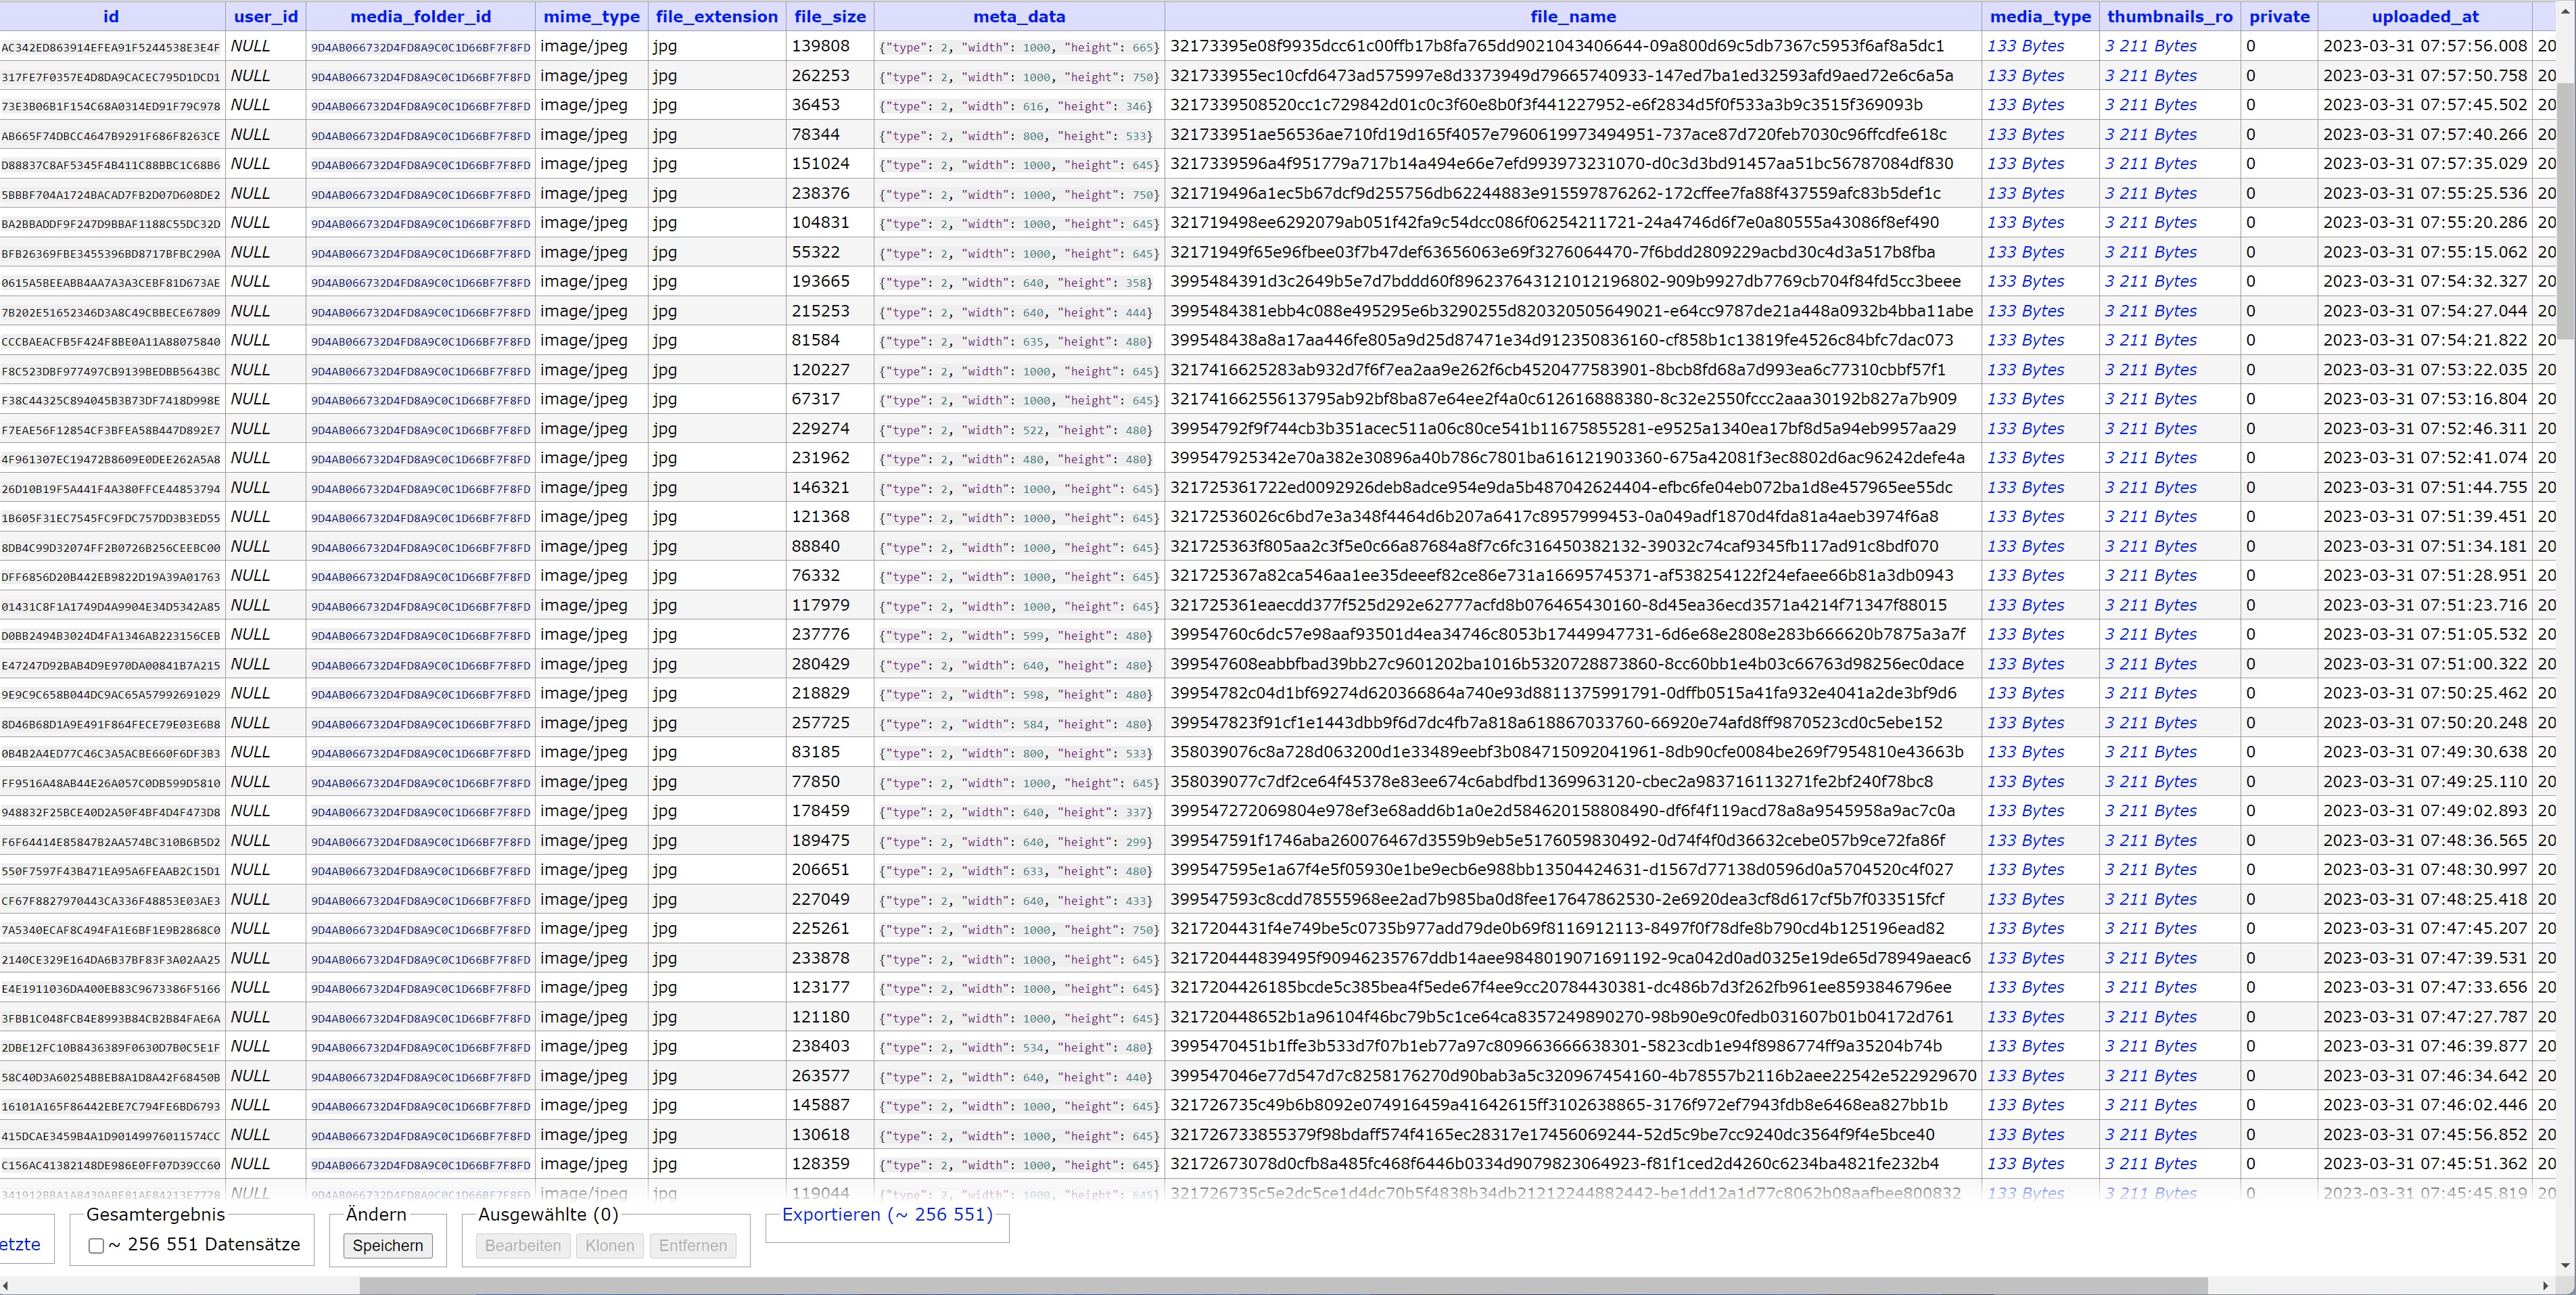Open 3 211 Bytes link in file_size 78344 row
The width and height of the screenshot is (2576, 1295).
coord(2151,134)
